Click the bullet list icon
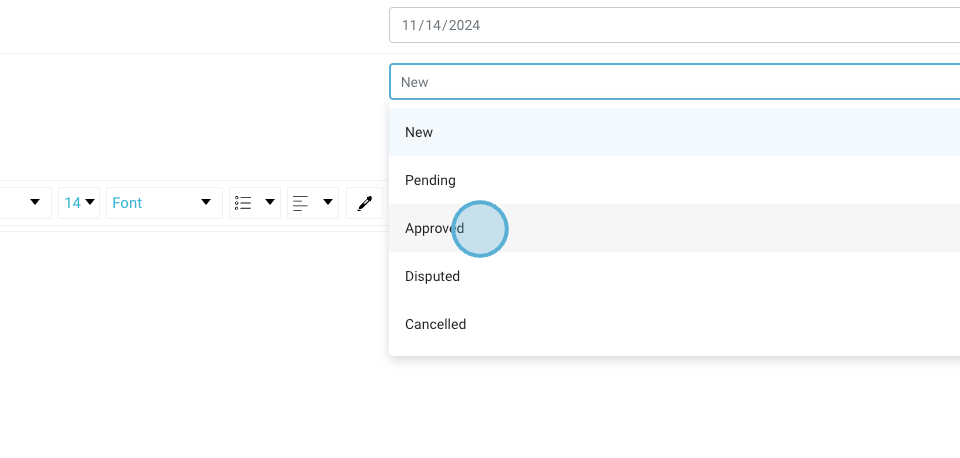This screenshot has height=458, width=960. 243,203
